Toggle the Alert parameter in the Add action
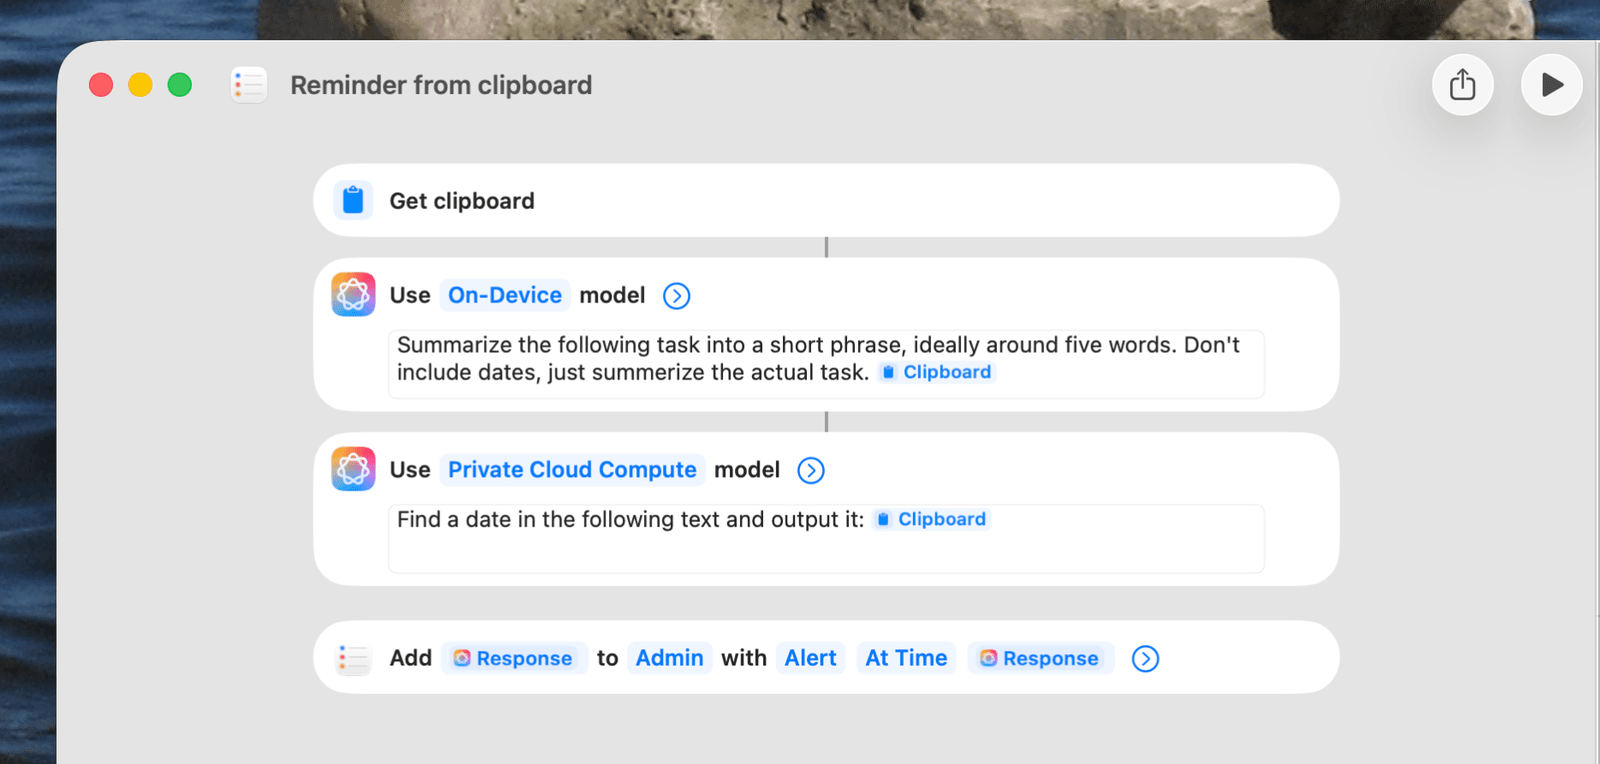This screenshot has height=764, width=1600. 810,658
